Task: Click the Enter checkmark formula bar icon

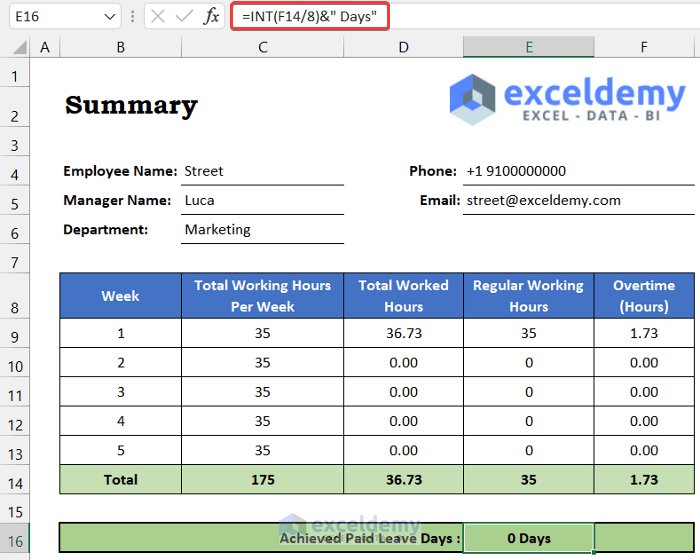Action: pos(184,17)
